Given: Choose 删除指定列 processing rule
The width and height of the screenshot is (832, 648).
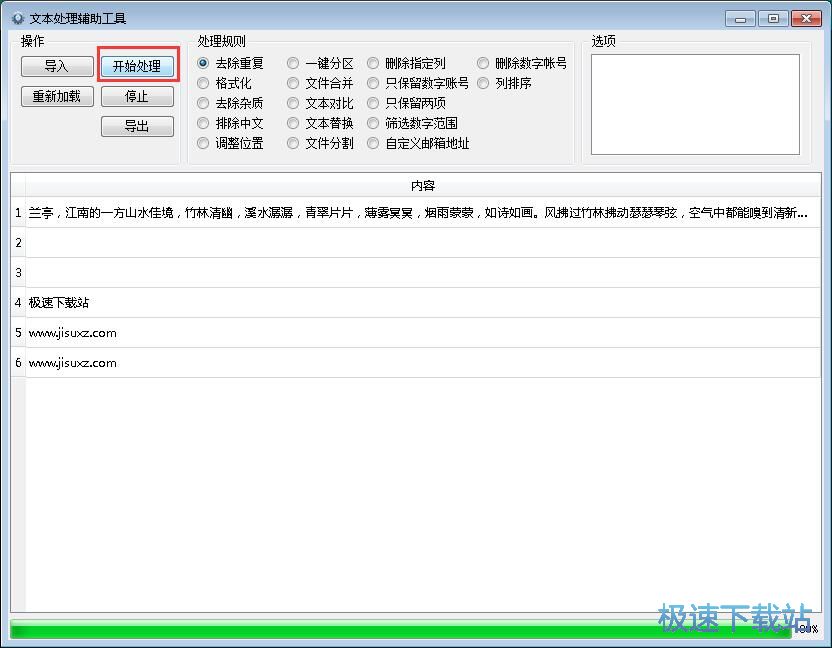Looking at the screenshot, I should click(x=406, y=63).
